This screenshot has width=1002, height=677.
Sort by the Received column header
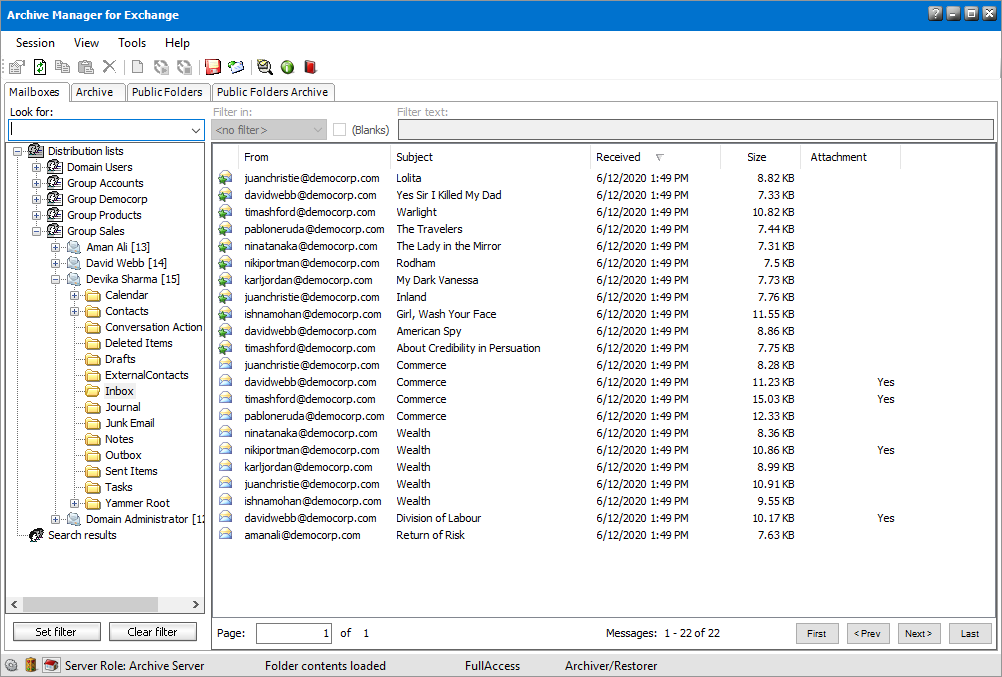pos(655,157)
